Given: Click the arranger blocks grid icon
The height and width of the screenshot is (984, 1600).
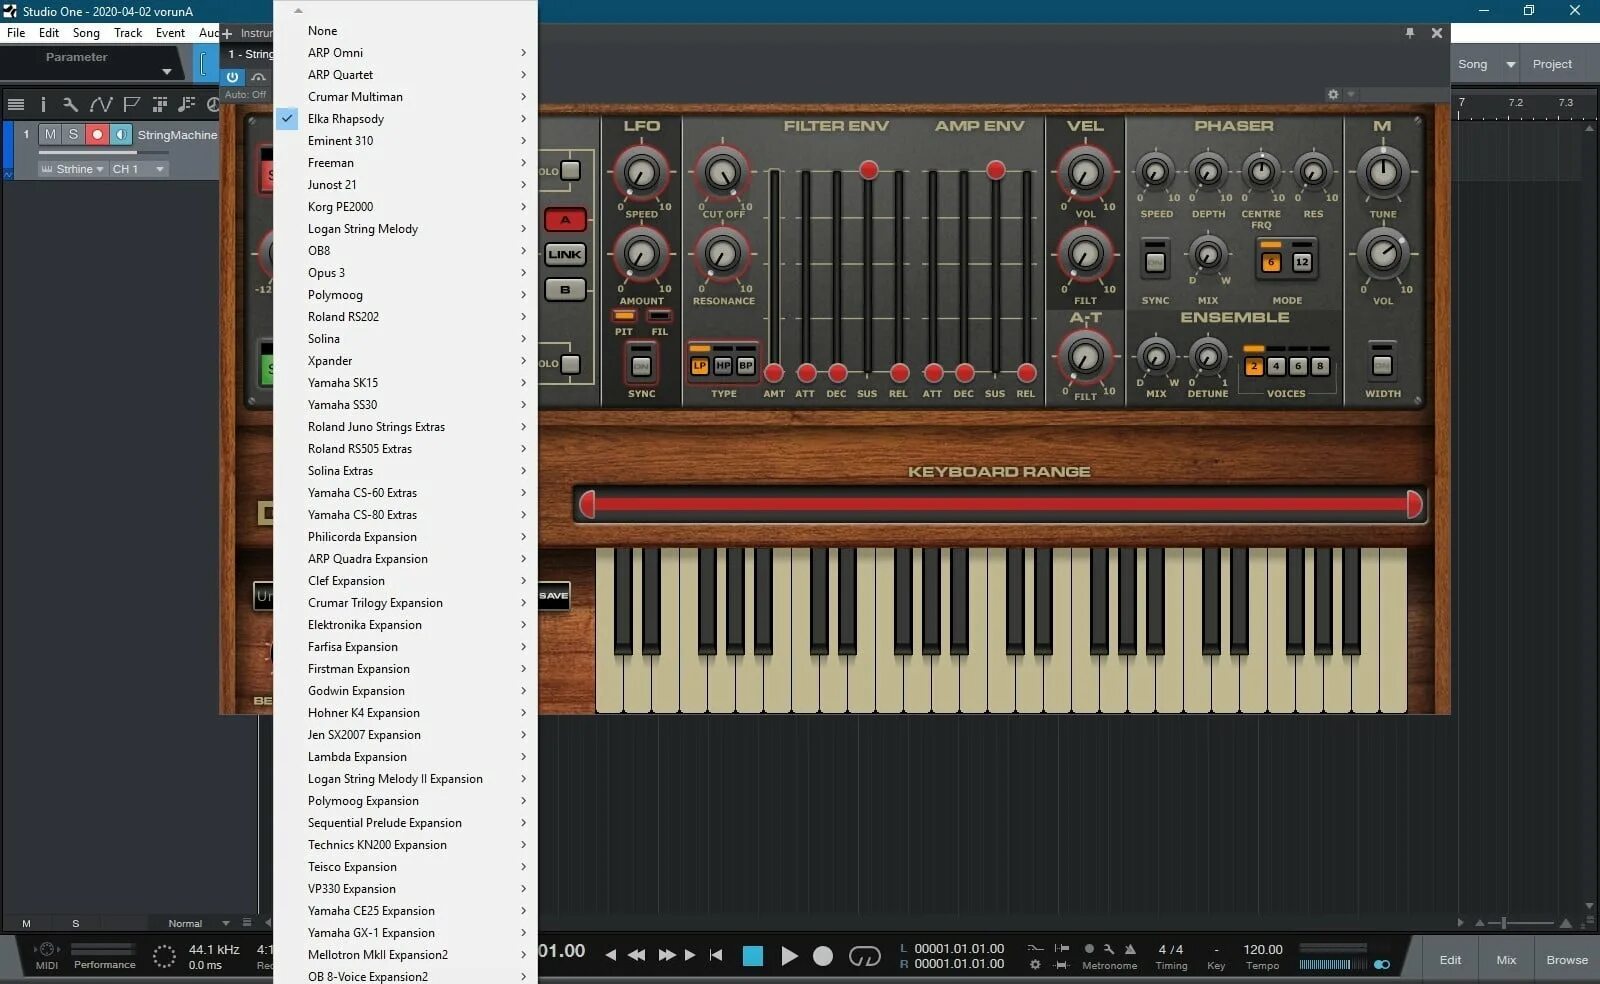Looking at the screenshot, I should pos(160,104).
